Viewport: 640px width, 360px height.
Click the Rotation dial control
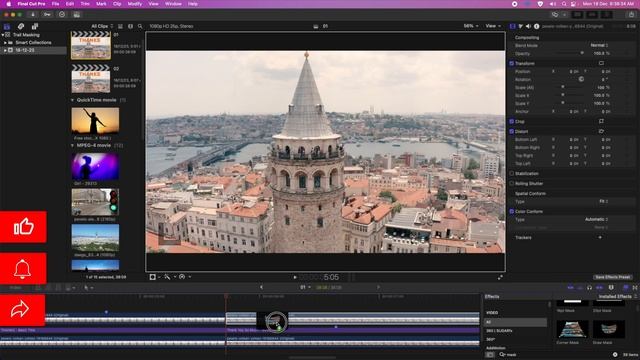click(x=581, y=79)
